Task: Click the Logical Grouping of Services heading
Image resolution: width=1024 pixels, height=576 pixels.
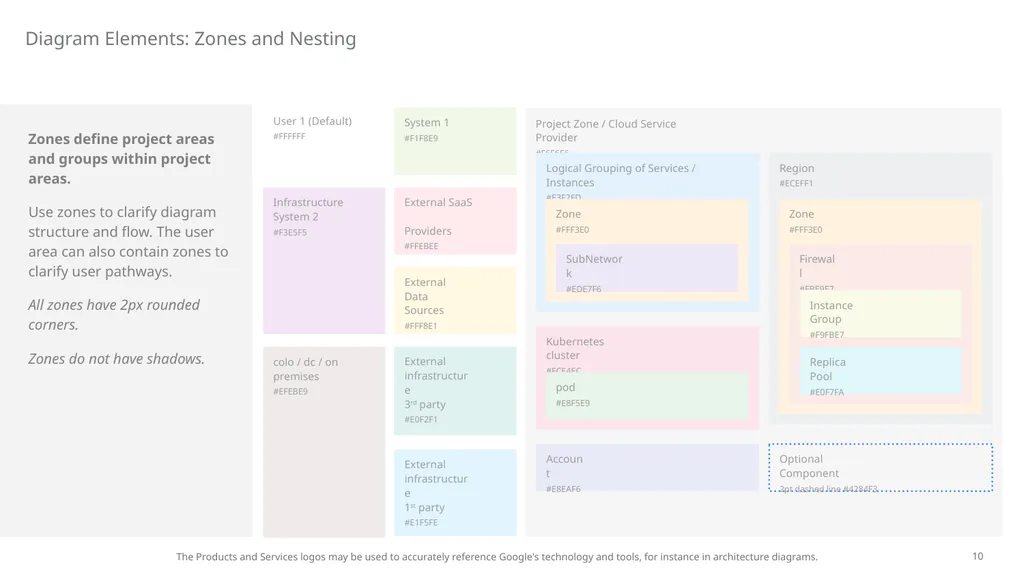Action: pos(620,175)
